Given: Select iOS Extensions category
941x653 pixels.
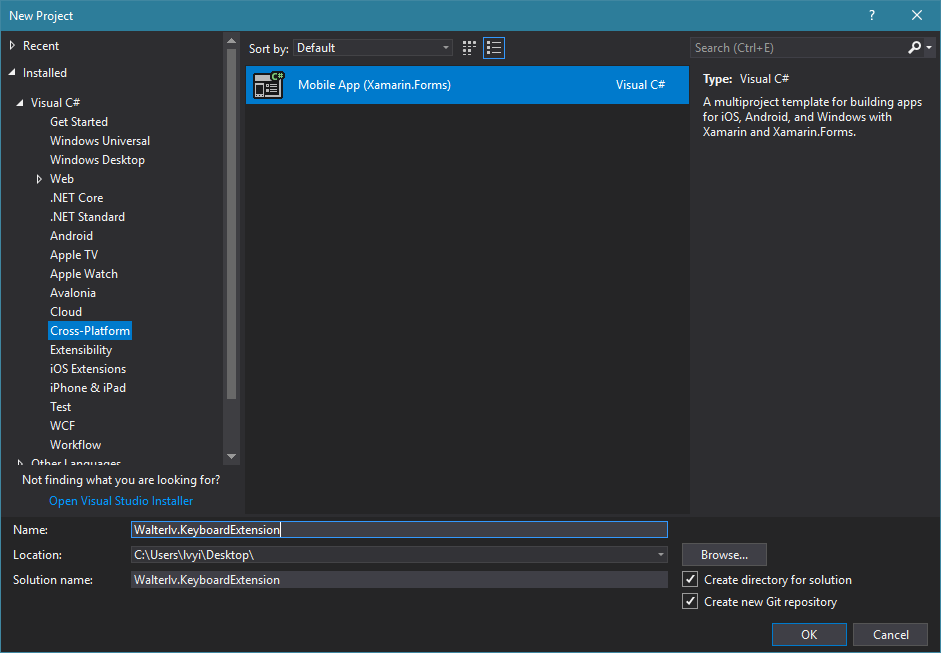Looking at the screenshot, I should pyautogui.click(x=88, y=369).
